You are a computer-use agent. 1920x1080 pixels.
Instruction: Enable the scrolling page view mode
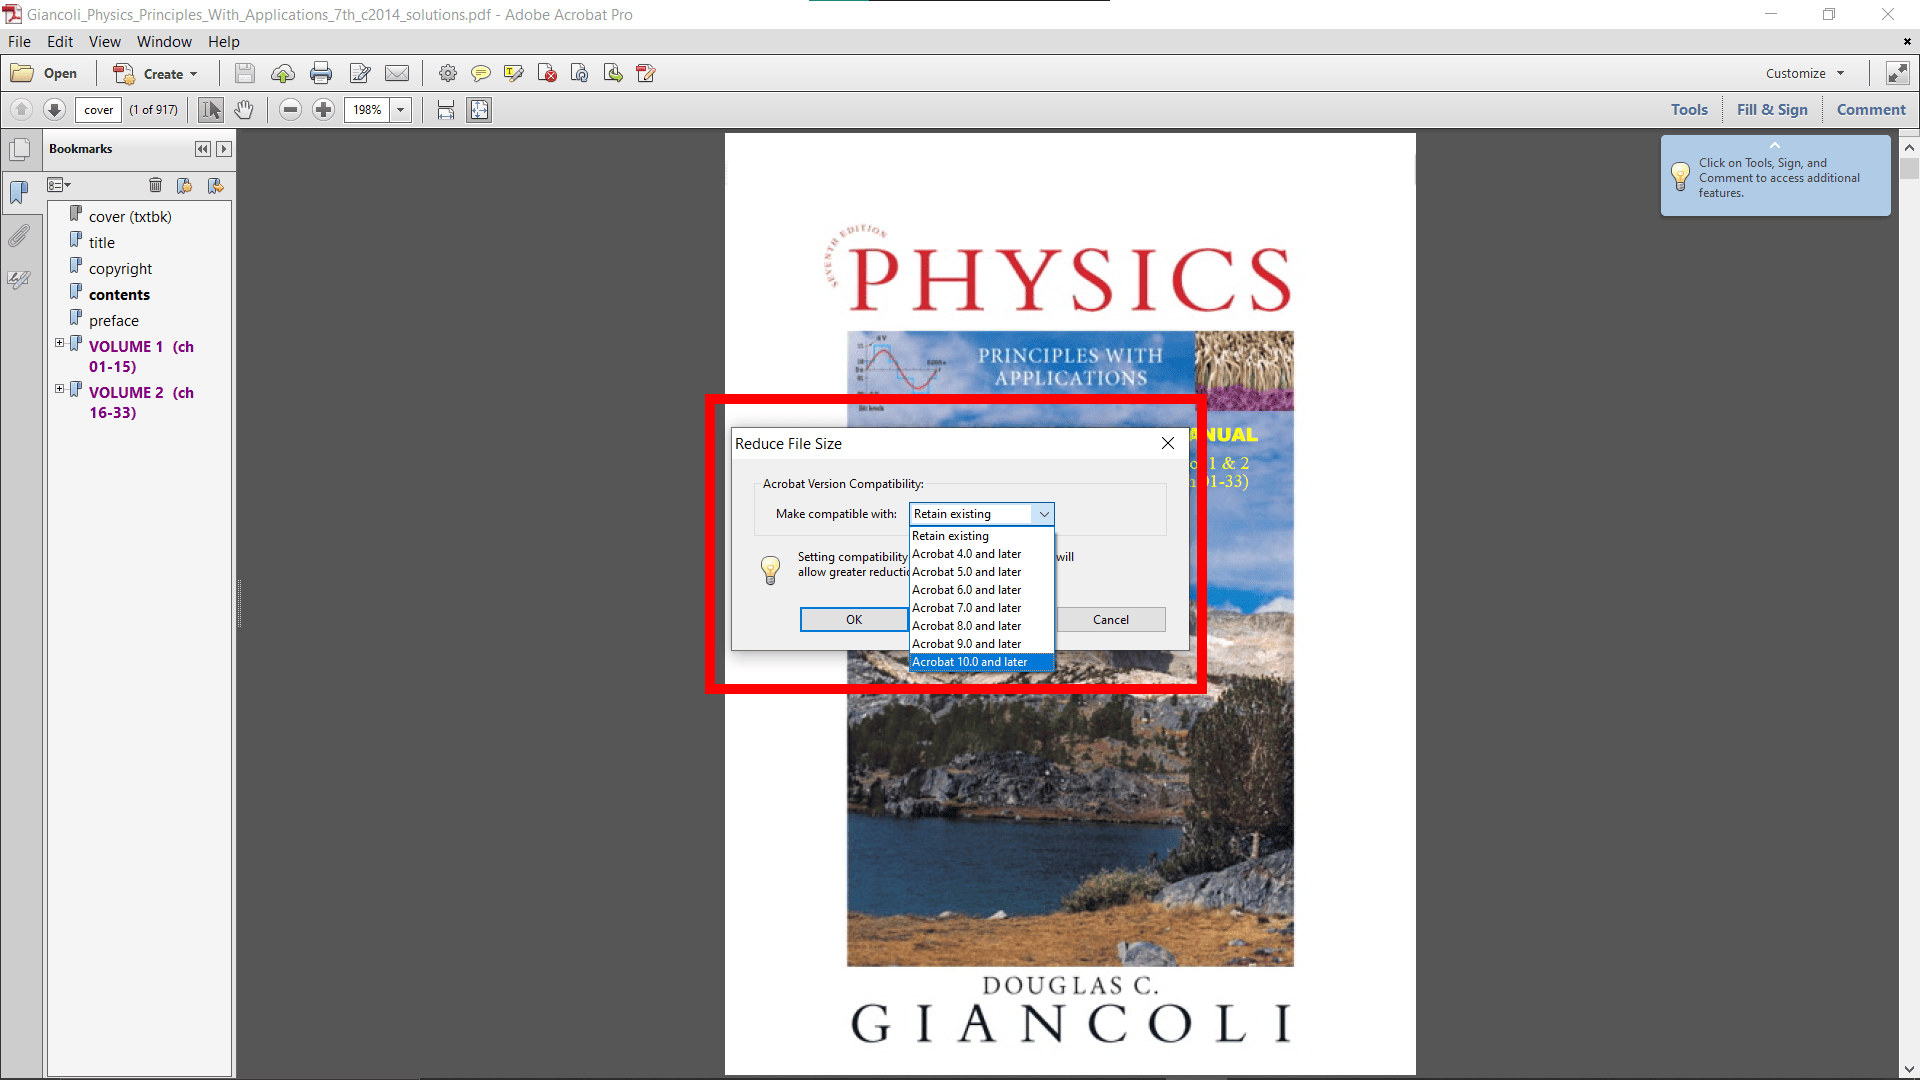click(445, 110)
